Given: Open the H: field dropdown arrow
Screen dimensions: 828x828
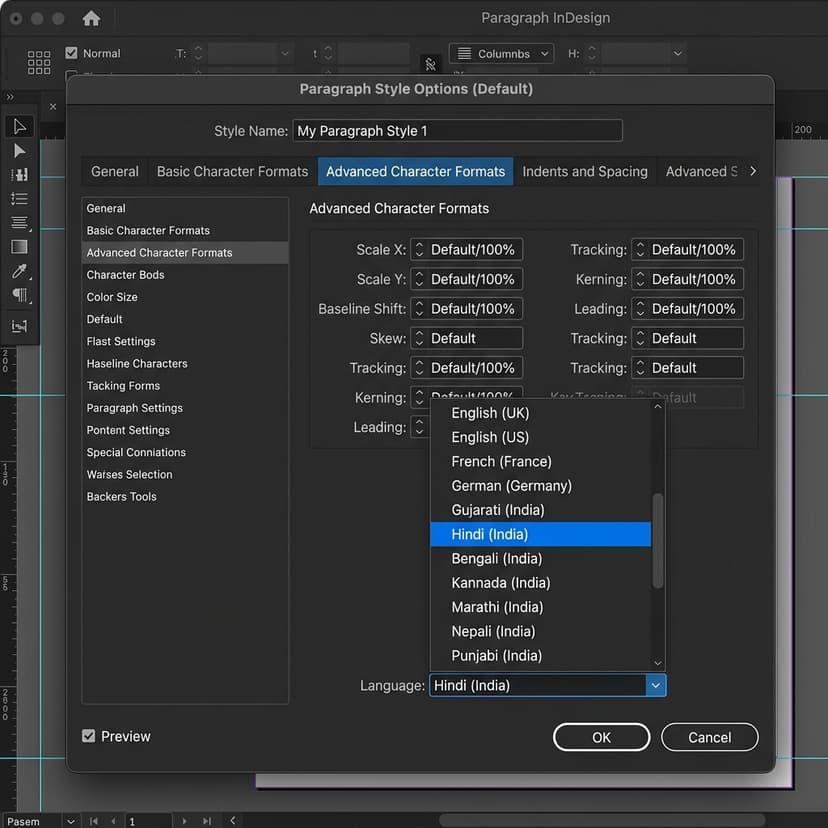Looking at the screenshot, I should point(678,53).
